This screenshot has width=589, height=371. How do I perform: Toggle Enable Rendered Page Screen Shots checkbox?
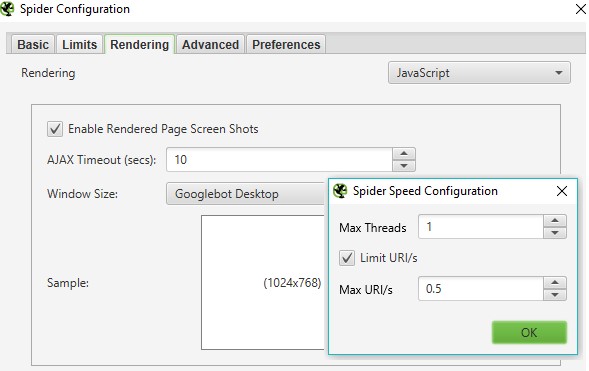[55, 129]
